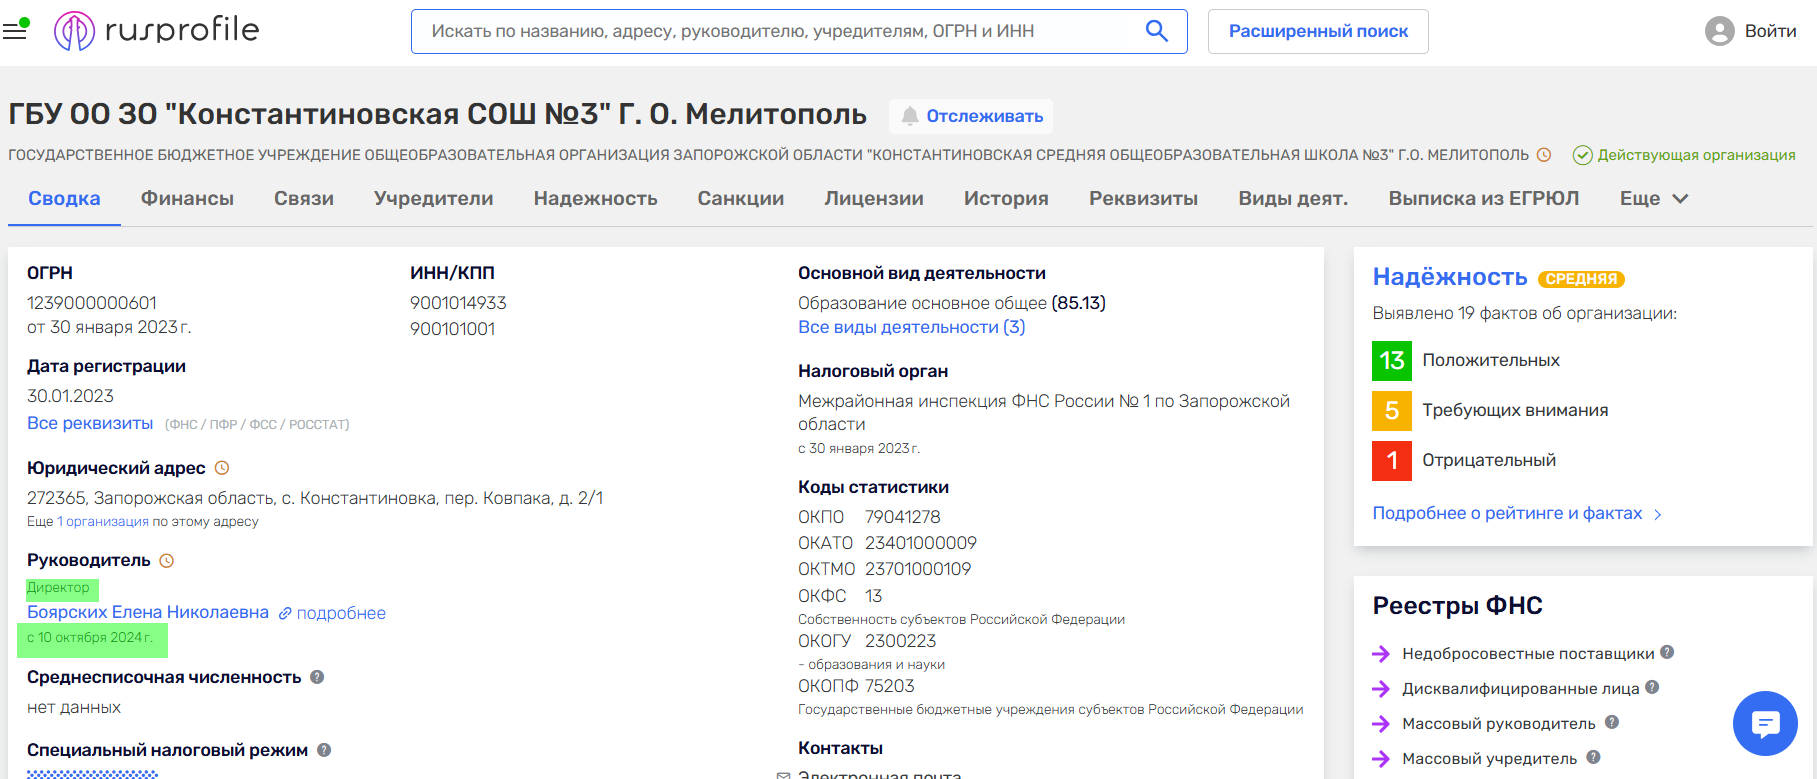Click the clock icon beside Руководитель
This screenshot has height=779, width=1817.
pos(167,561)
